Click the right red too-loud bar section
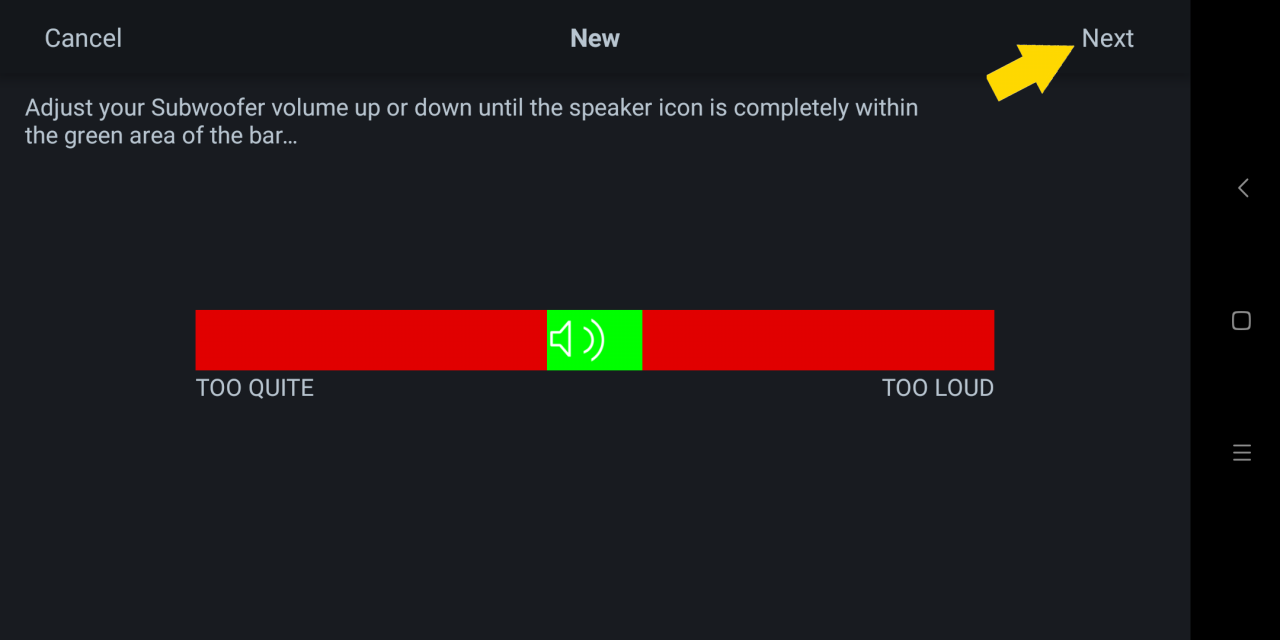 click(818, 340)
